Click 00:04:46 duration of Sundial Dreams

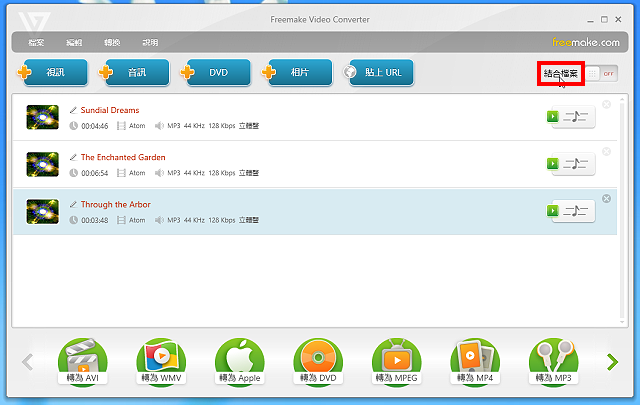coord(95,126)
